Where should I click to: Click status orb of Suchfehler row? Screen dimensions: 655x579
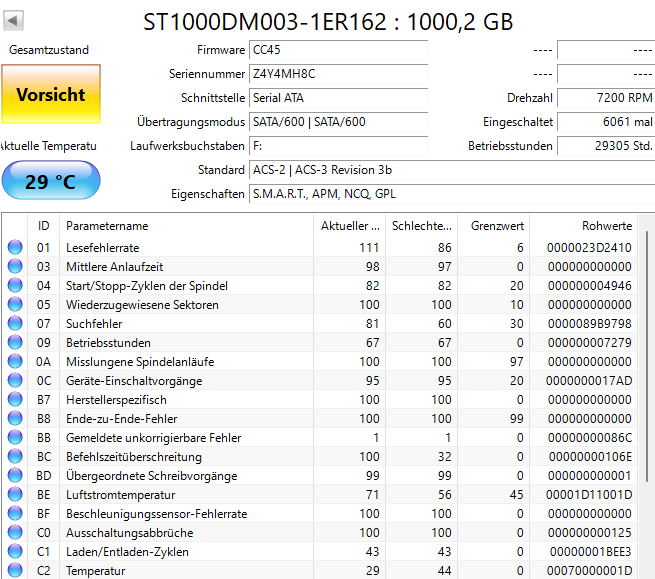pyautogui.click(x=15, y=323)
